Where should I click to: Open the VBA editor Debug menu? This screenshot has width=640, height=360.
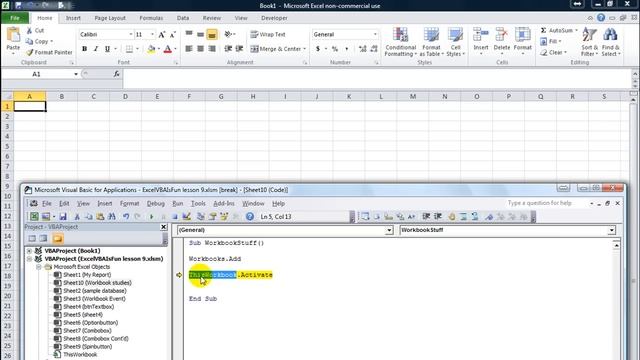coord(156,203)
